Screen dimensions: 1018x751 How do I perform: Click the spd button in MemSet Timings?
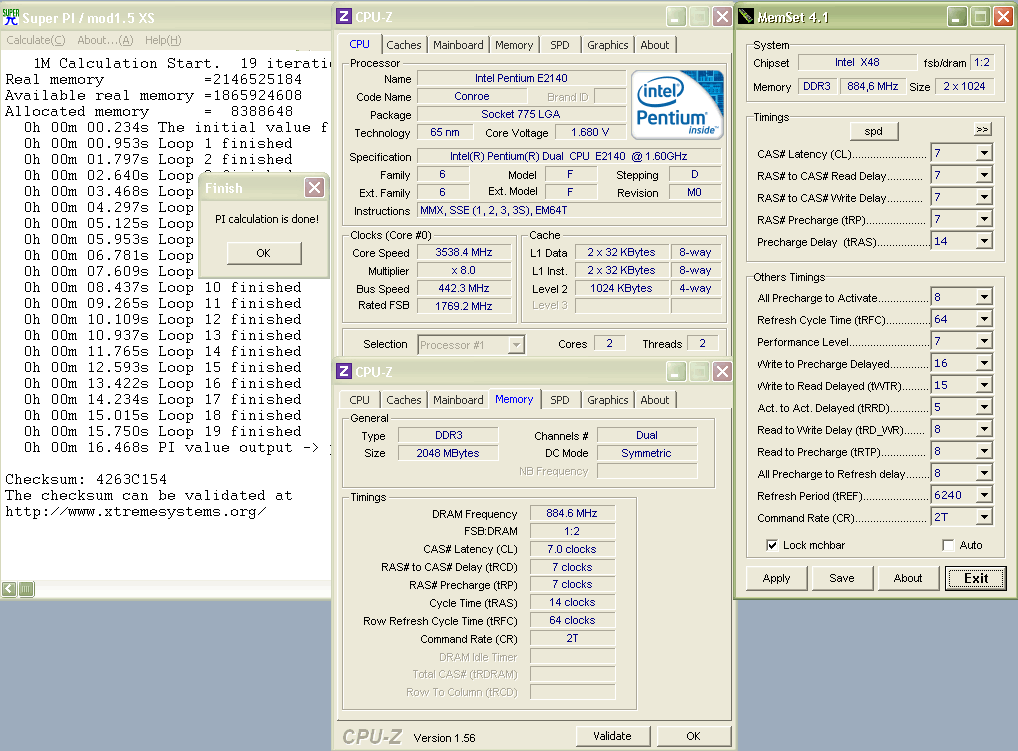point(874,131)
